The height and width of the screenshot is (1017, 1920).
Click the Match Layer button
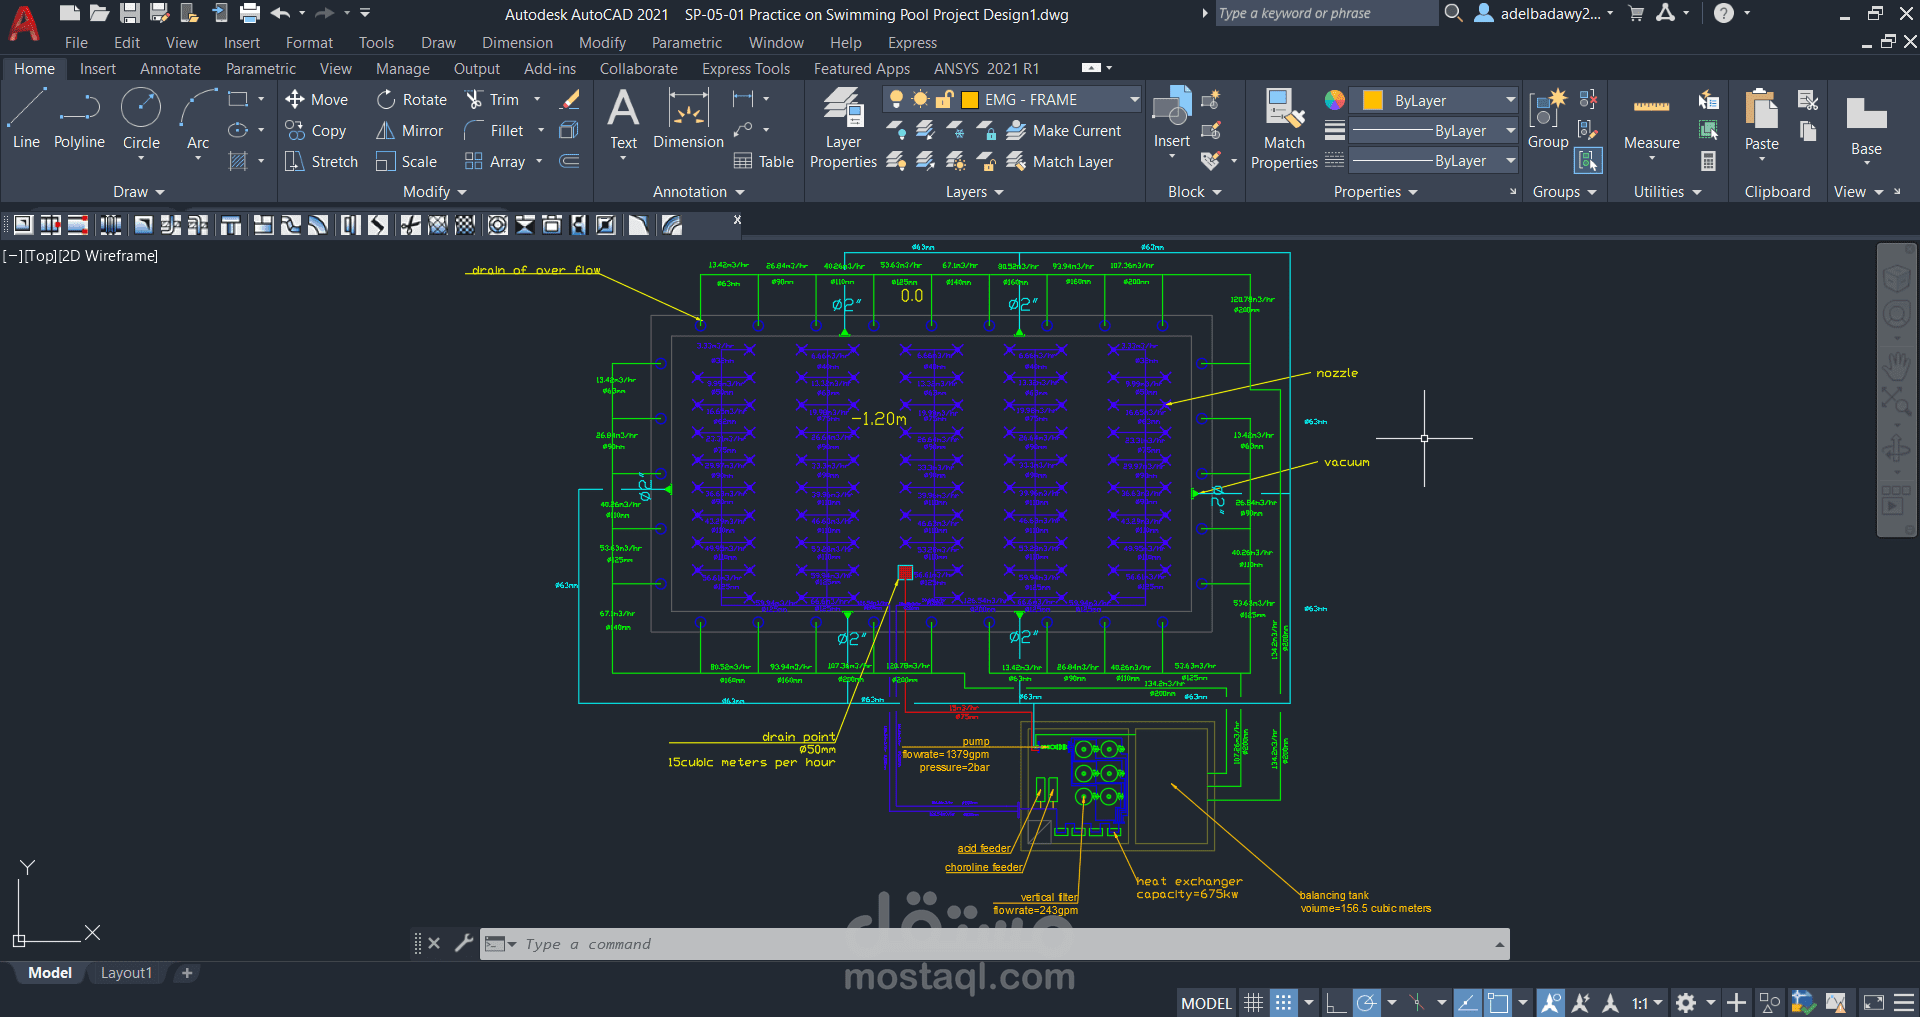pyautogui.click(x=1060, y=162)
